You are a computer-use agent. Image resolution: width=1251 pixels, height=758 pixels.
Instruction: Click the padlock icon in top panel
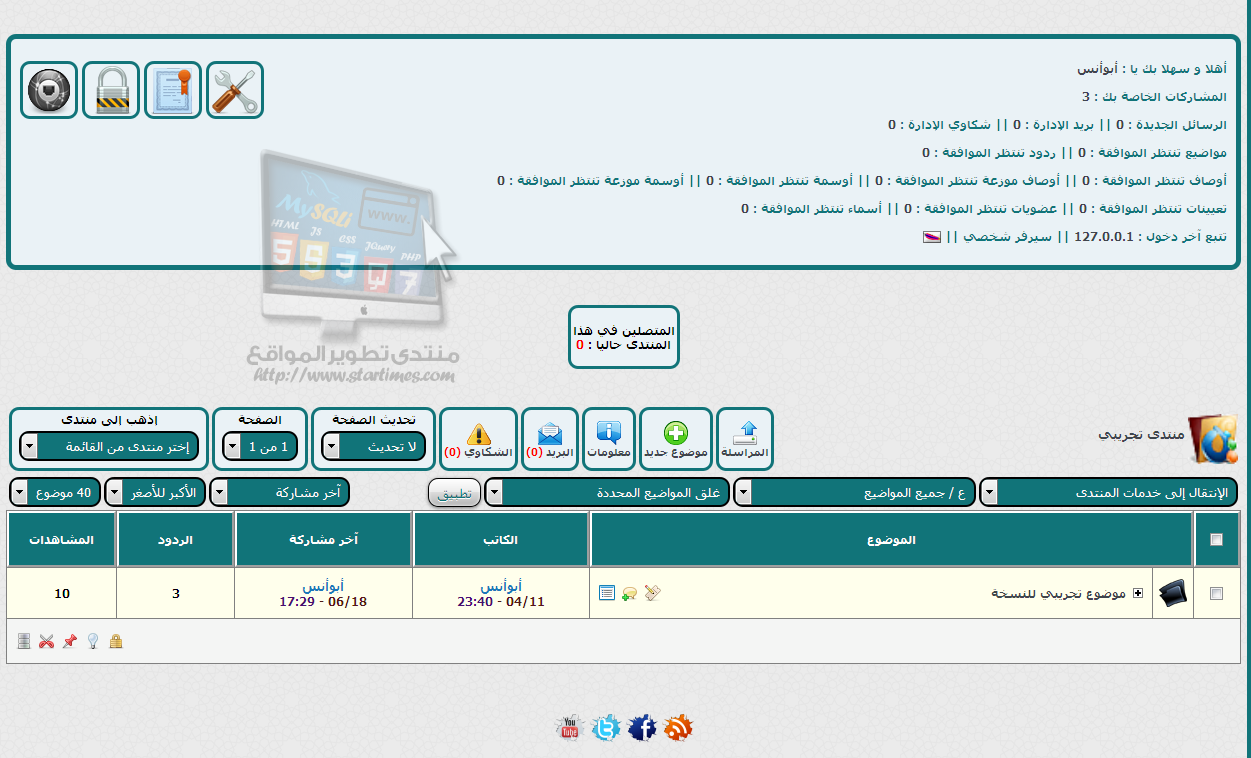click(111, 90)
